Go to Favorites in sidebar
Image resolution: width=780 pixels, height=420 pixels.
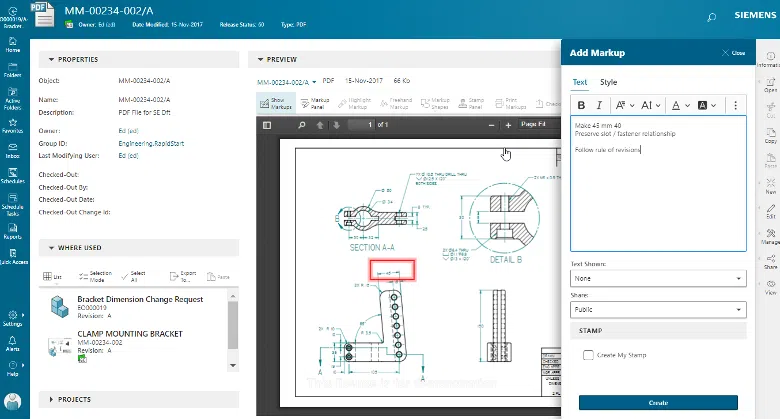[x=12, y=126]
